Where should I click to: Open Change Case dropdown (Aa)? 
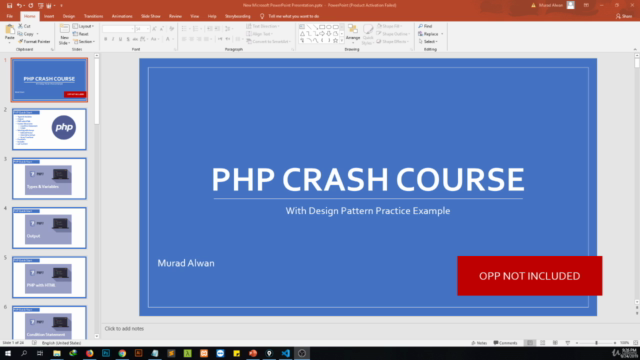pyautogui.click(x=154, y=39)
